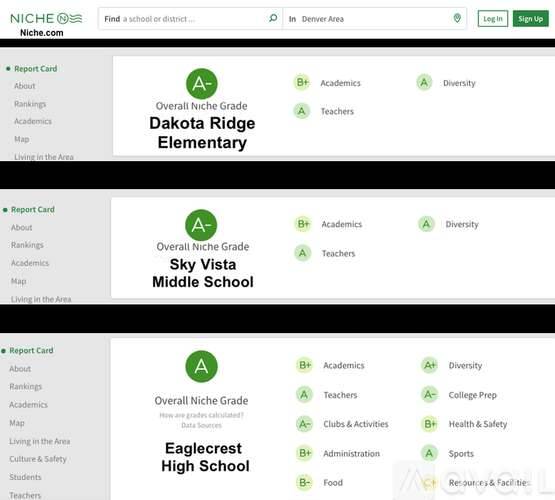The width and height of the screenshot is (555, 500).
Task: Click Dakota Ridge overall A- grade badge
Action: (202, 84)
